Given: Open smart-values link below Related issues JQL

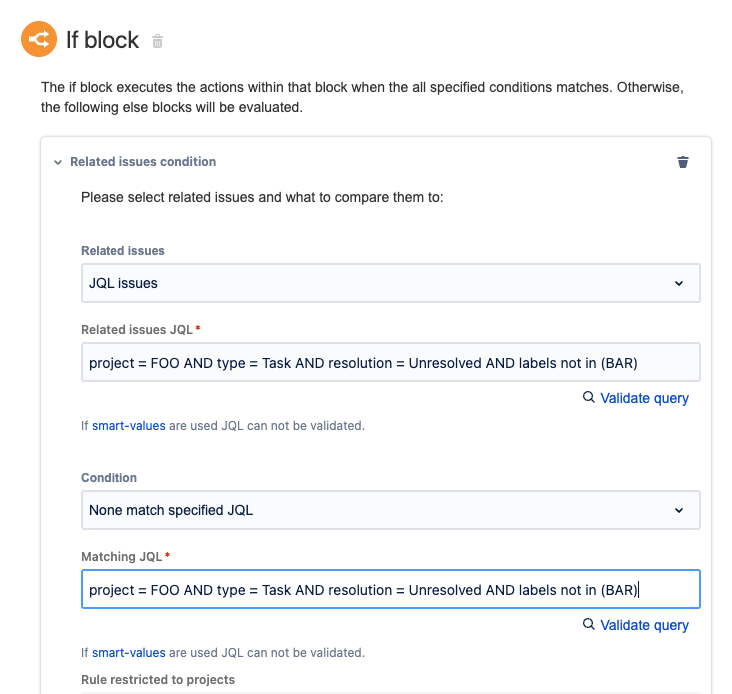Looking at the screenshot, I should (x=128, y=426).
